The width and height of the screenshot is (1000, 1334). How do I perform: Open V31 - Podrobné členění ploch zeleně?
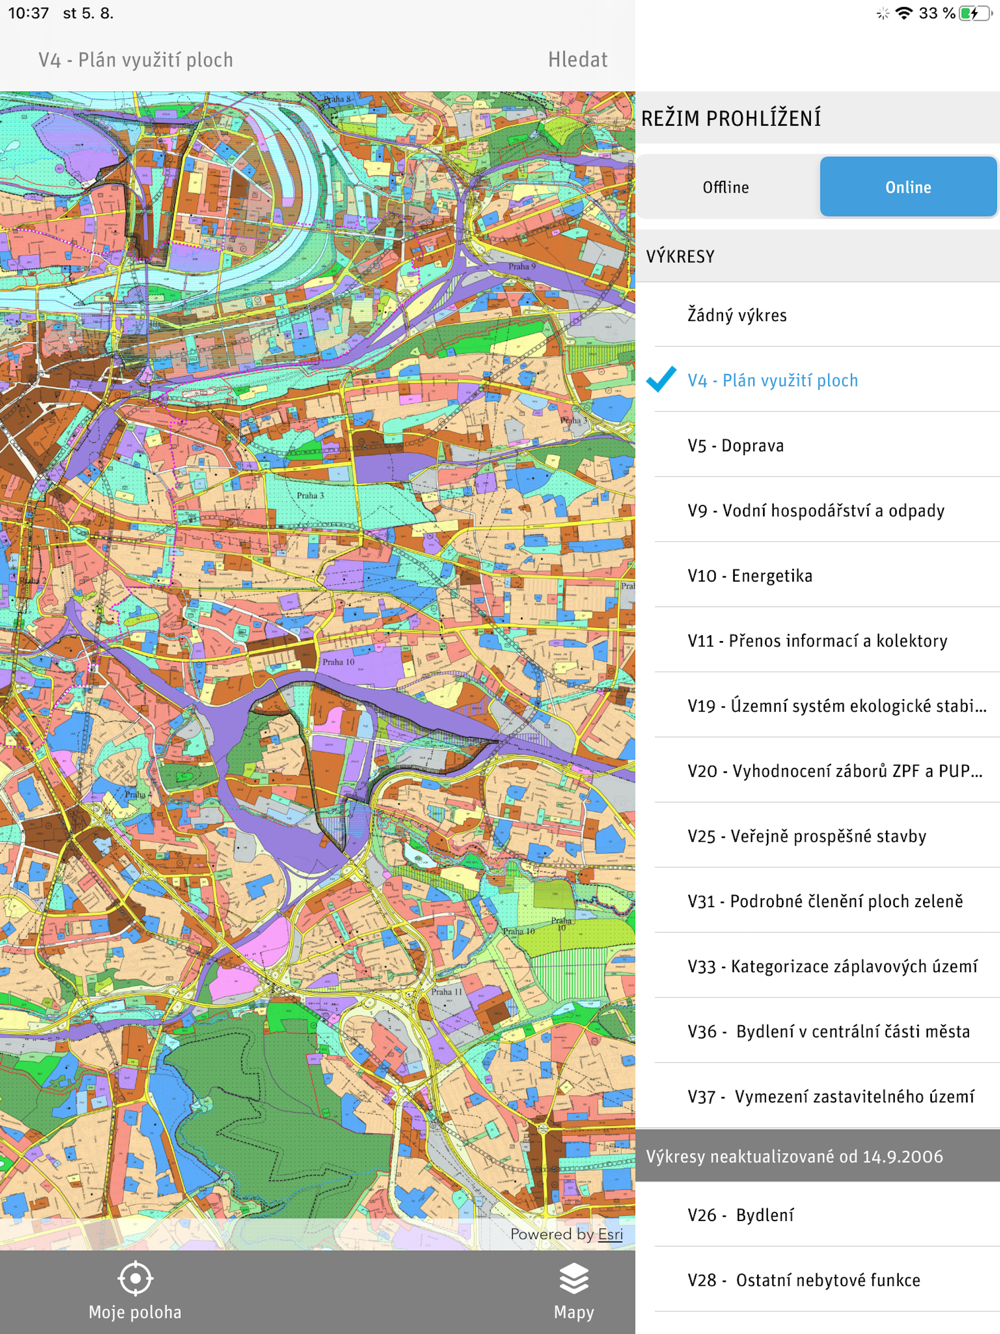tap(818, 900)
